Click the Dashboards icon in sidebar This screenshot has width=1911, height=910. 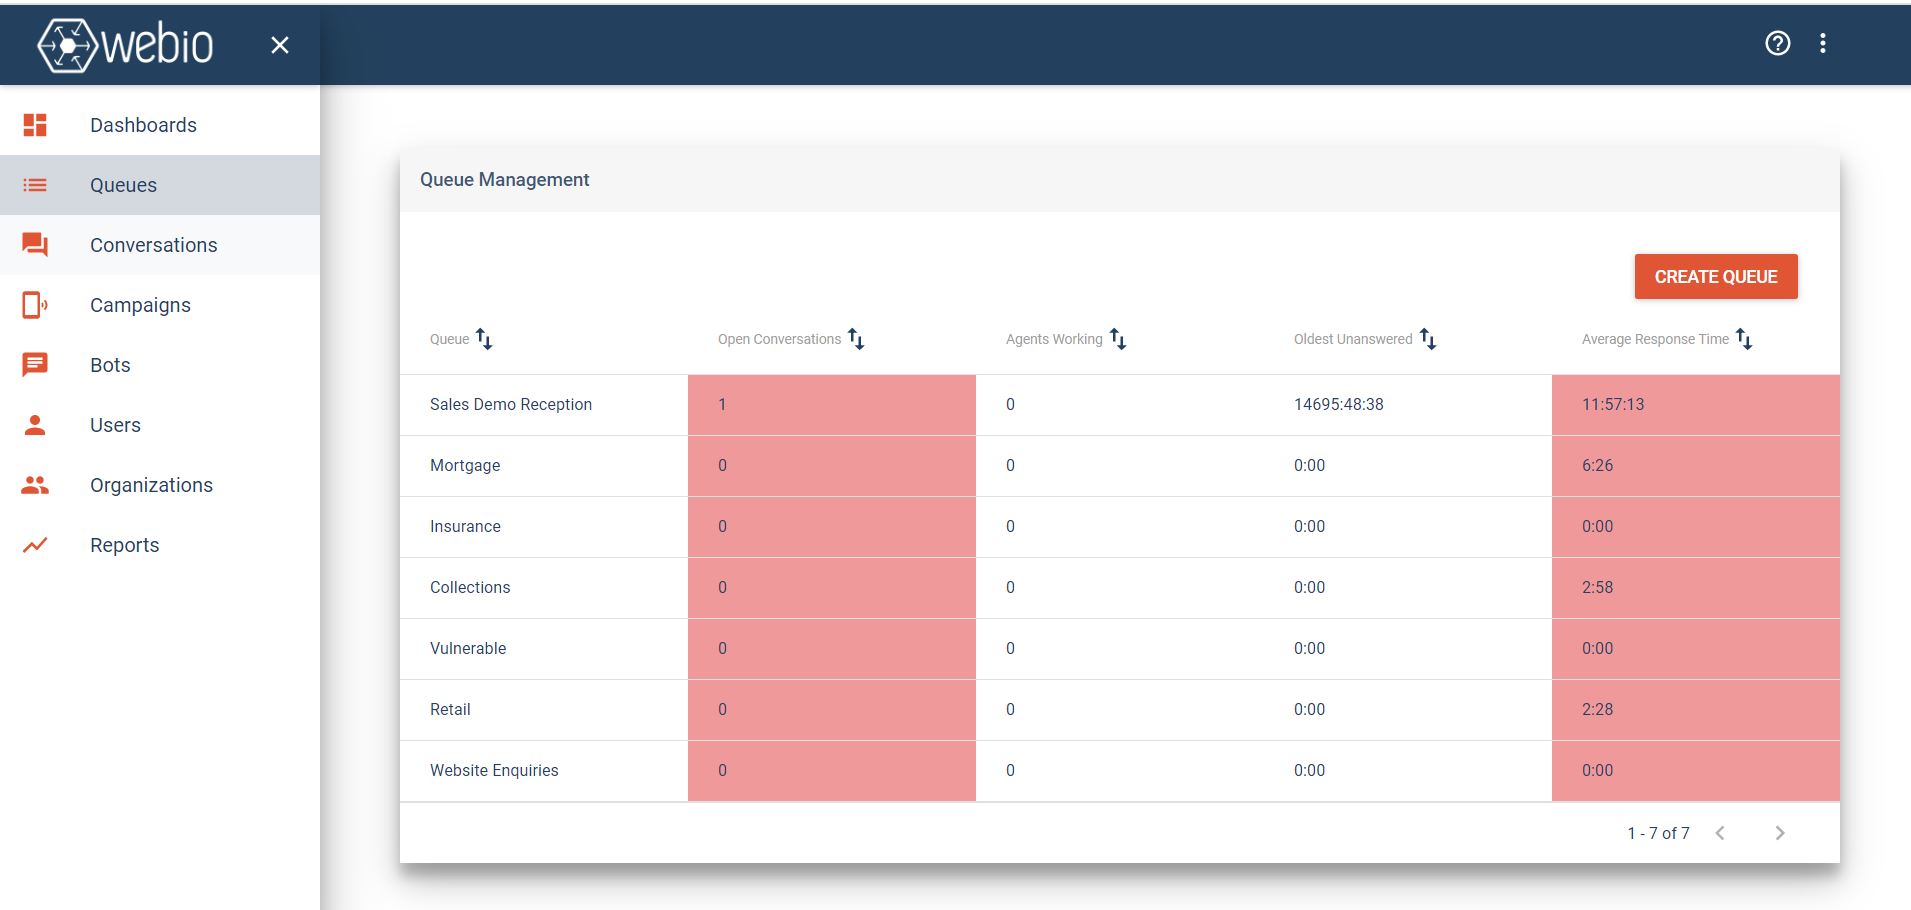tap(35, 124)
